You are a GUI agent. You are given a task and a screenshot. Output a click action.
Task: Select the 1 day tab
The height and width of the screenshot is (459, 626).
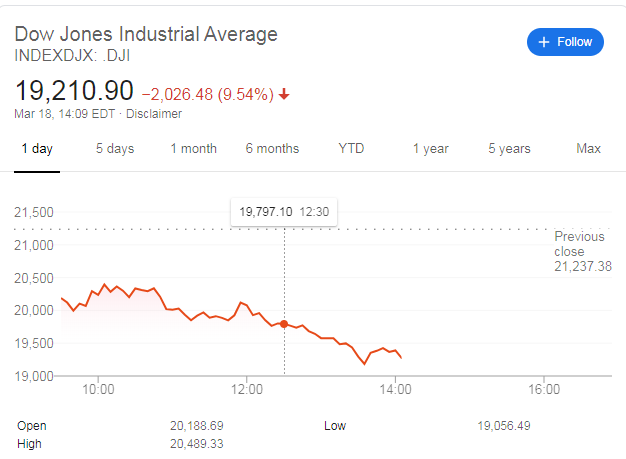point(36,149)
